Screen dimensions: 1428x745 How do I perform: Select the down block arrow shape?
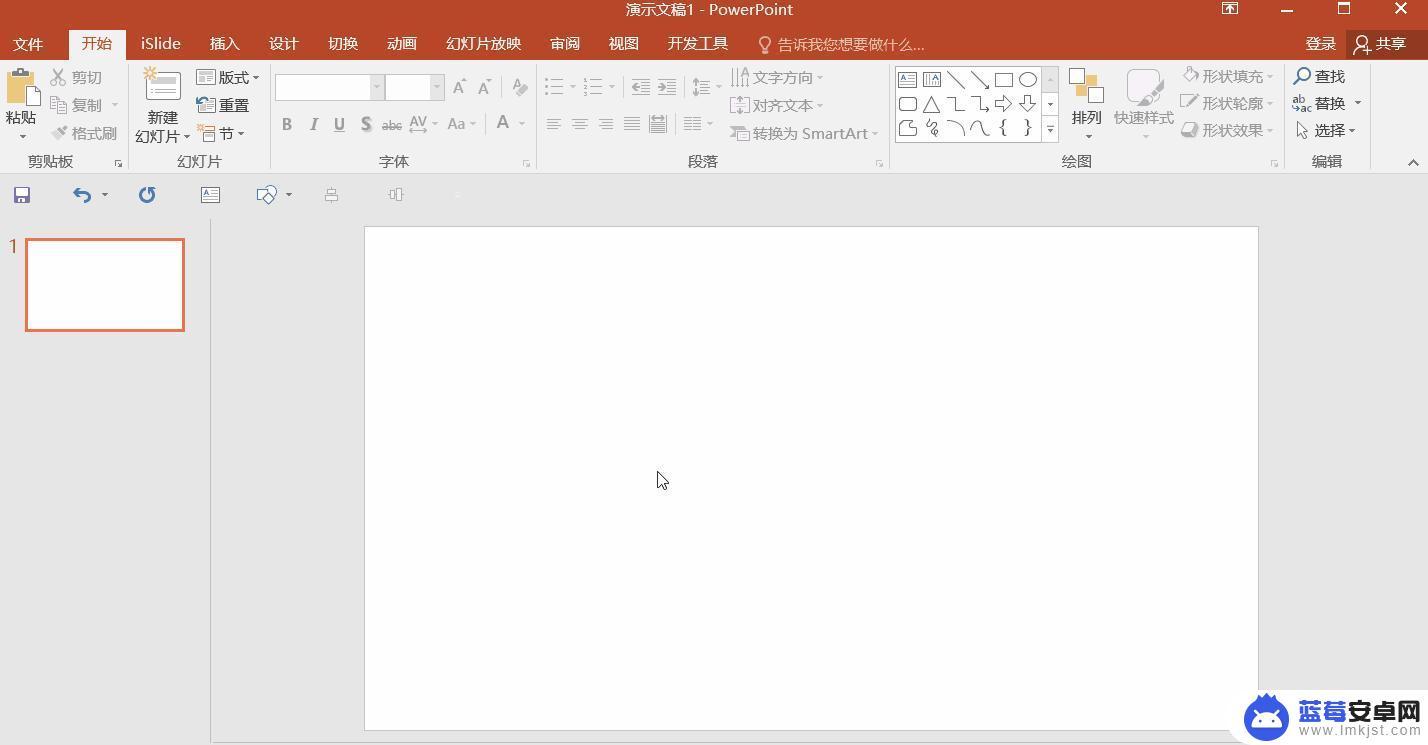(1028, 104)
